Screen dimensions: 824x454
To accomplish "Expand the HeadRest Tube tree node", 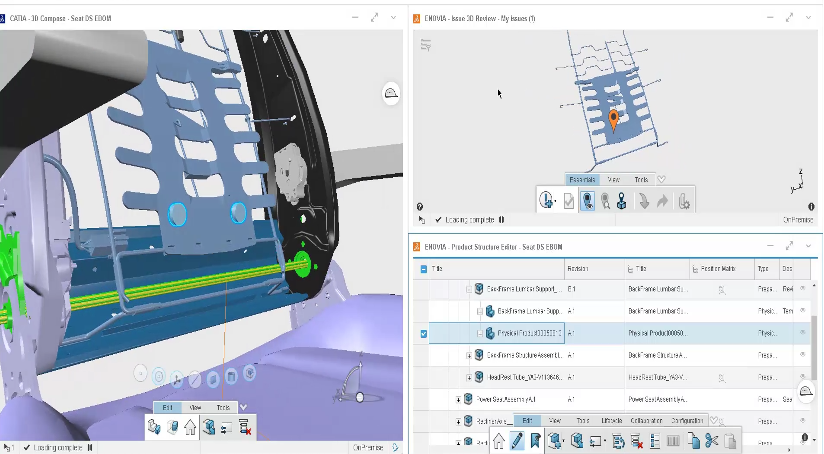I will pyautogui.click(x=469, y=378).
